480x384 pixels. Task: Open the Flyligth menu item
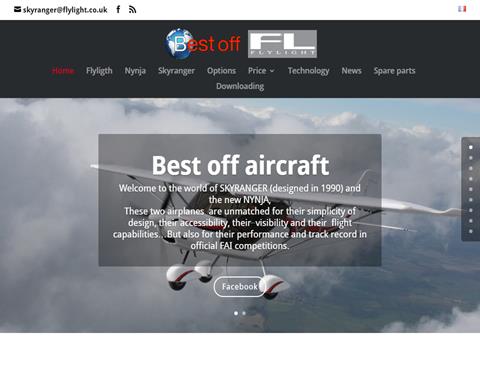pos(99,71)
